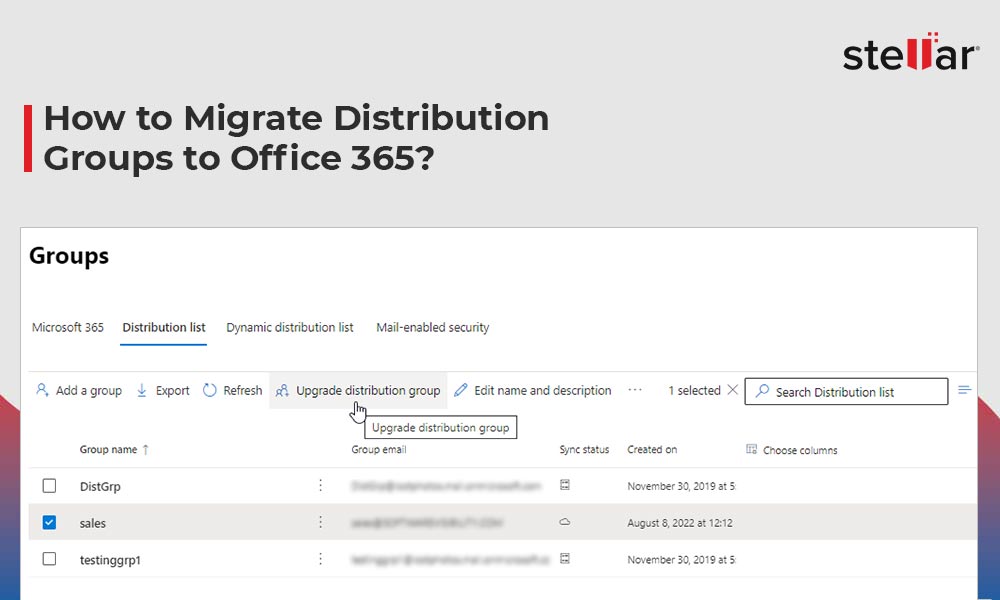Focus the Search Distribution list field
This screenshot has height=600, width=1000.
tap(846, 391)
